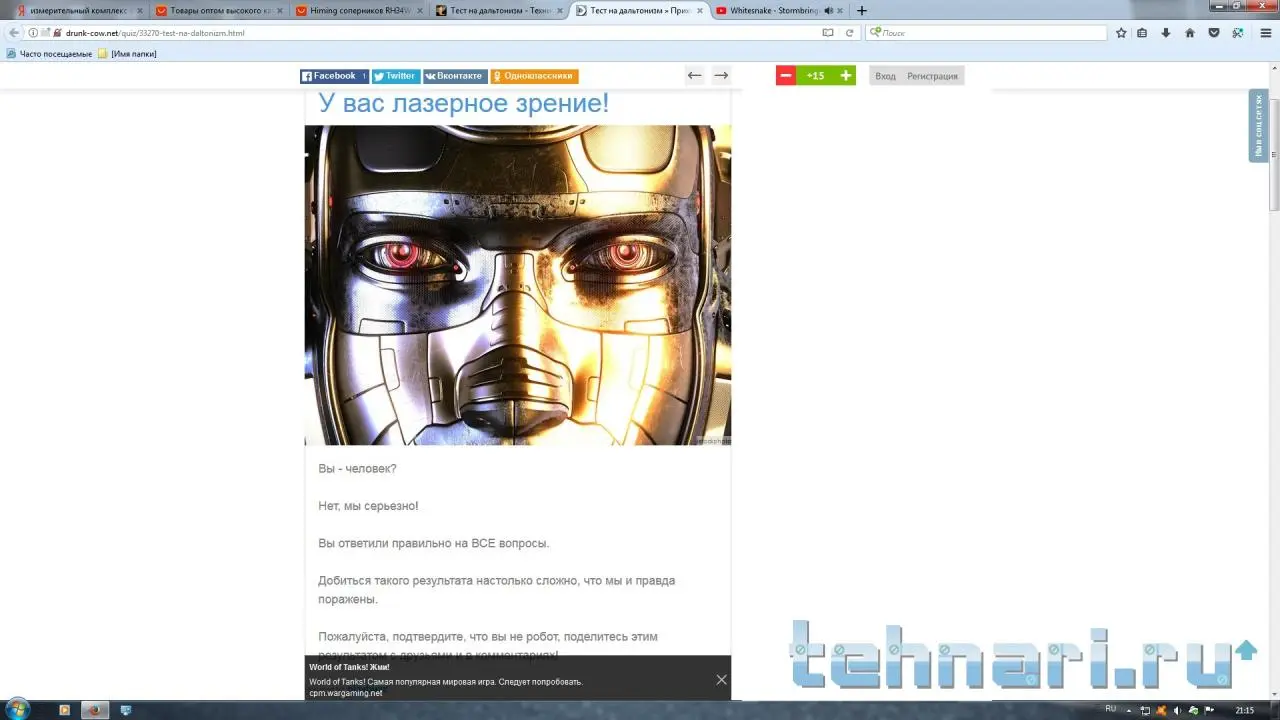Share the result on Одноклассники
The width and height of the screenshot is (1280, 720).
tap(534, 76)
